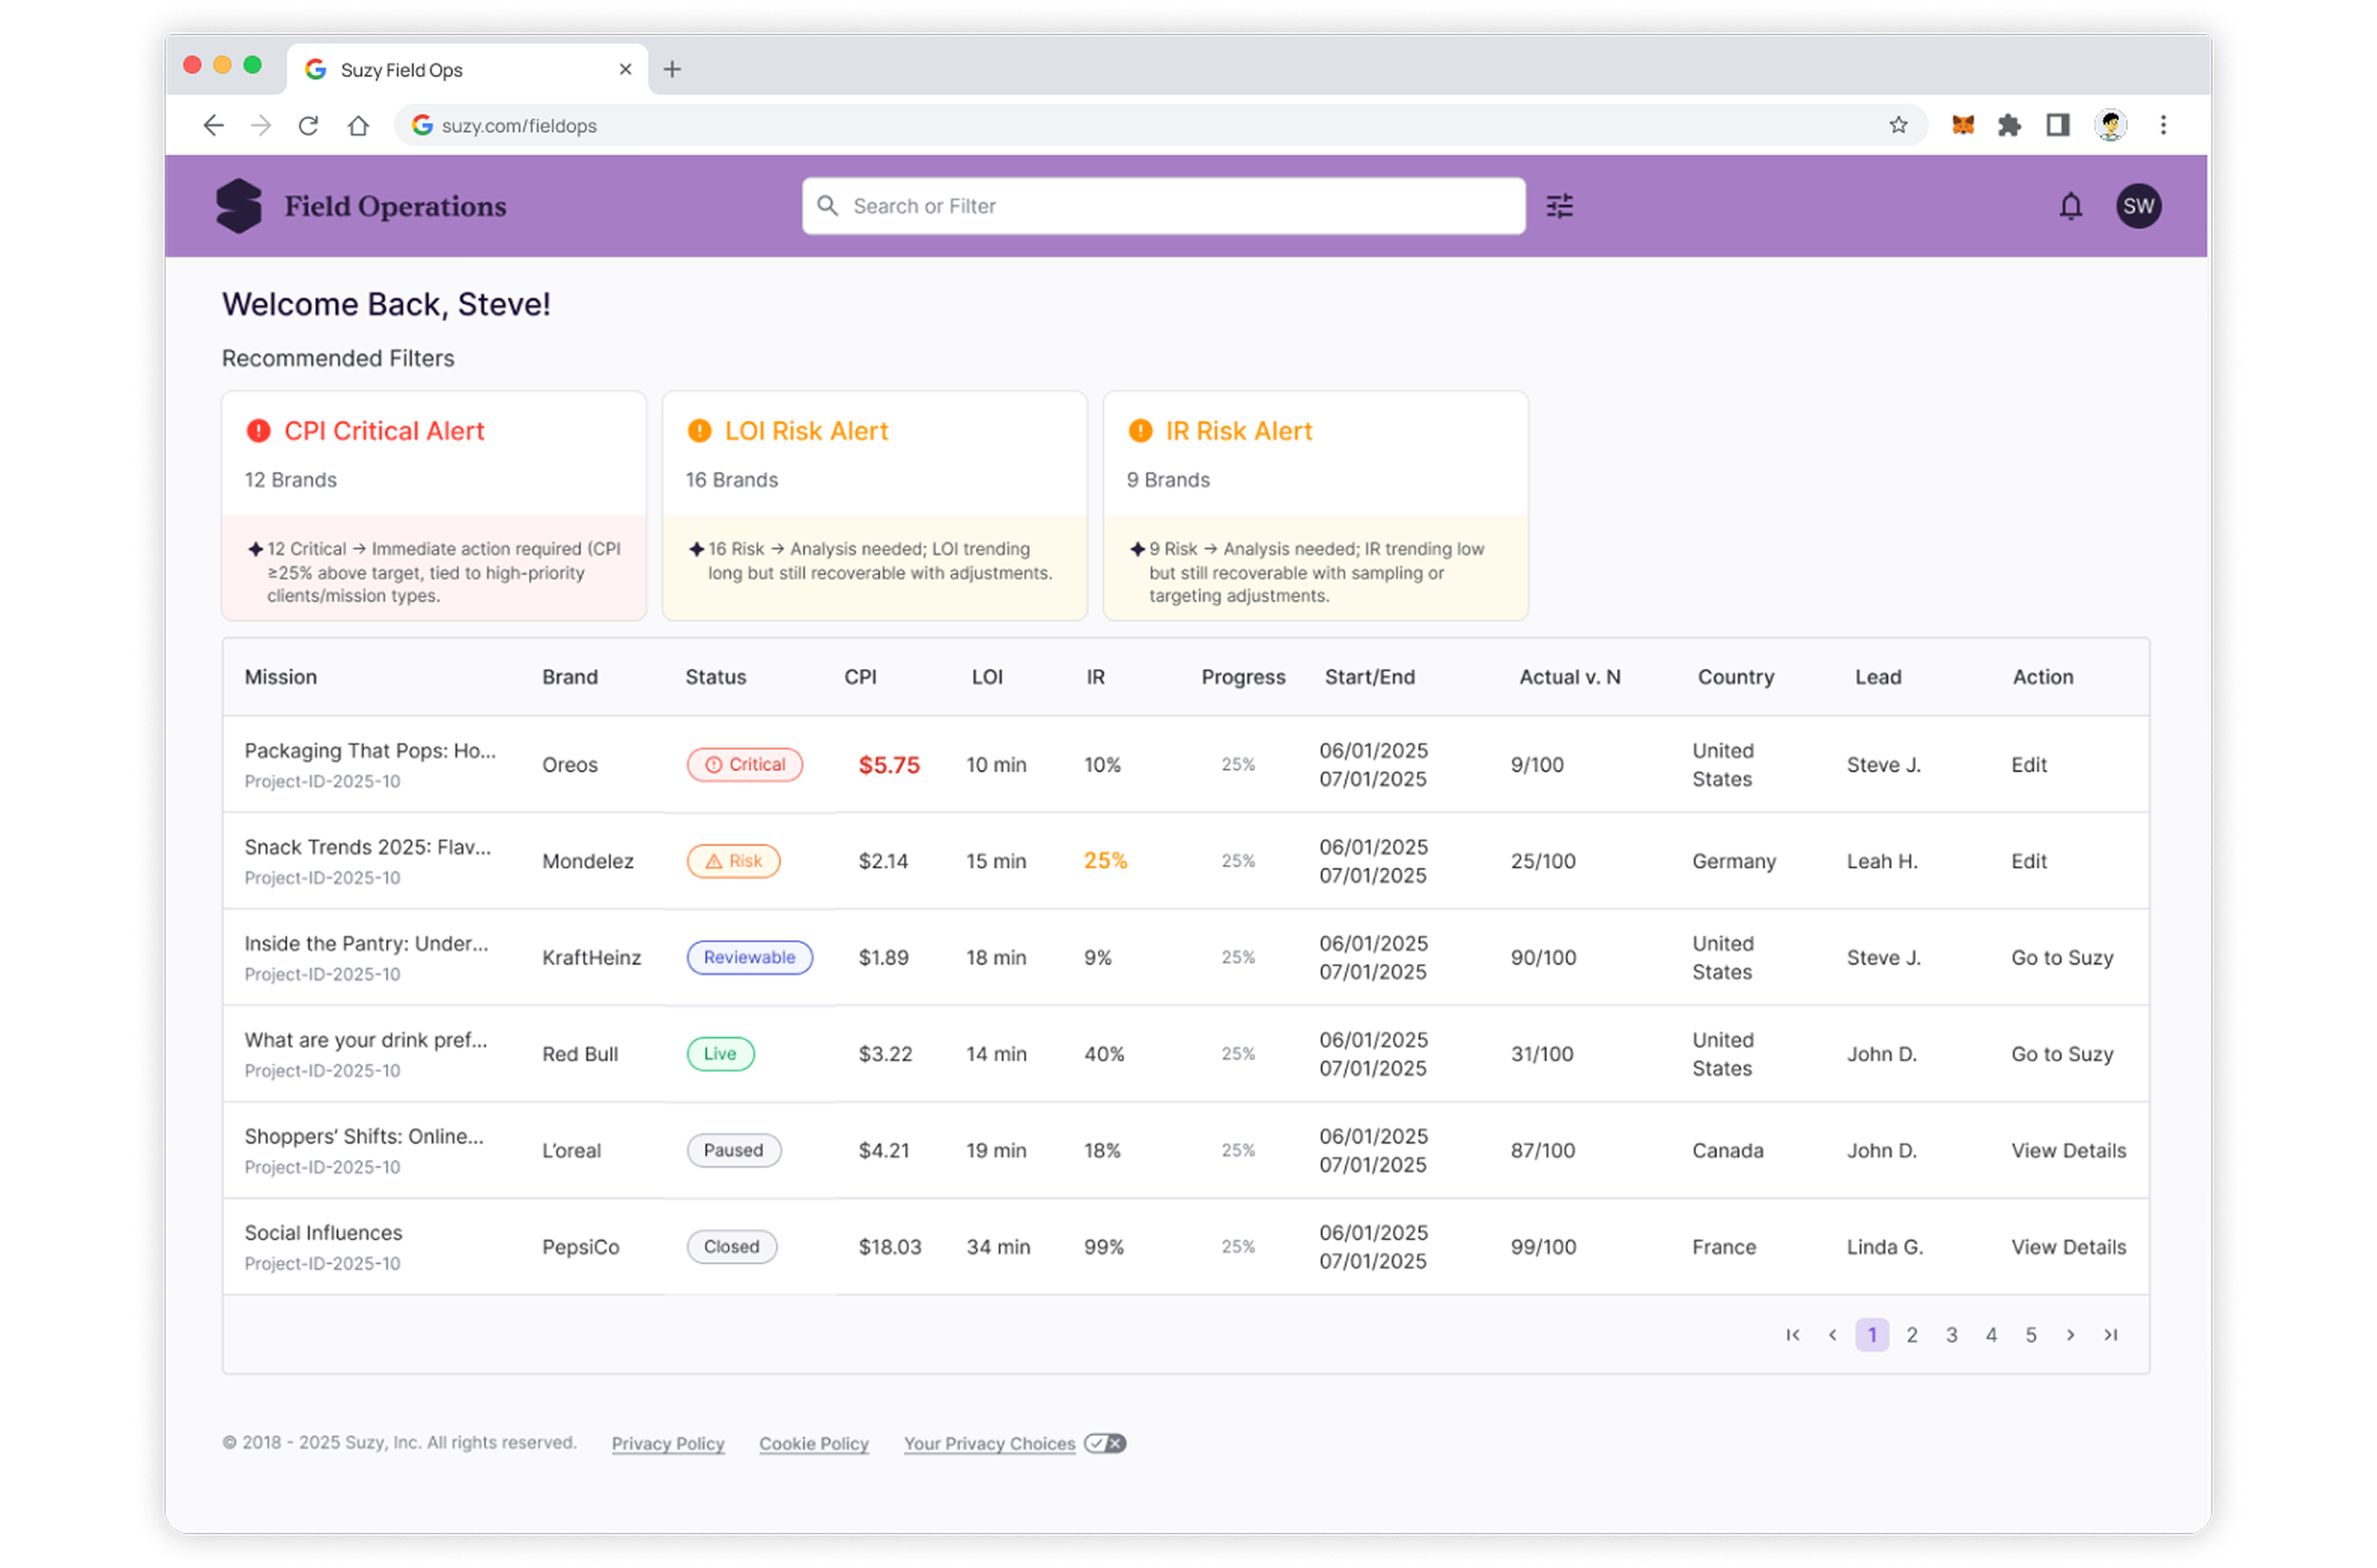Click the Reviewable status badge

(x=749, y=958)
